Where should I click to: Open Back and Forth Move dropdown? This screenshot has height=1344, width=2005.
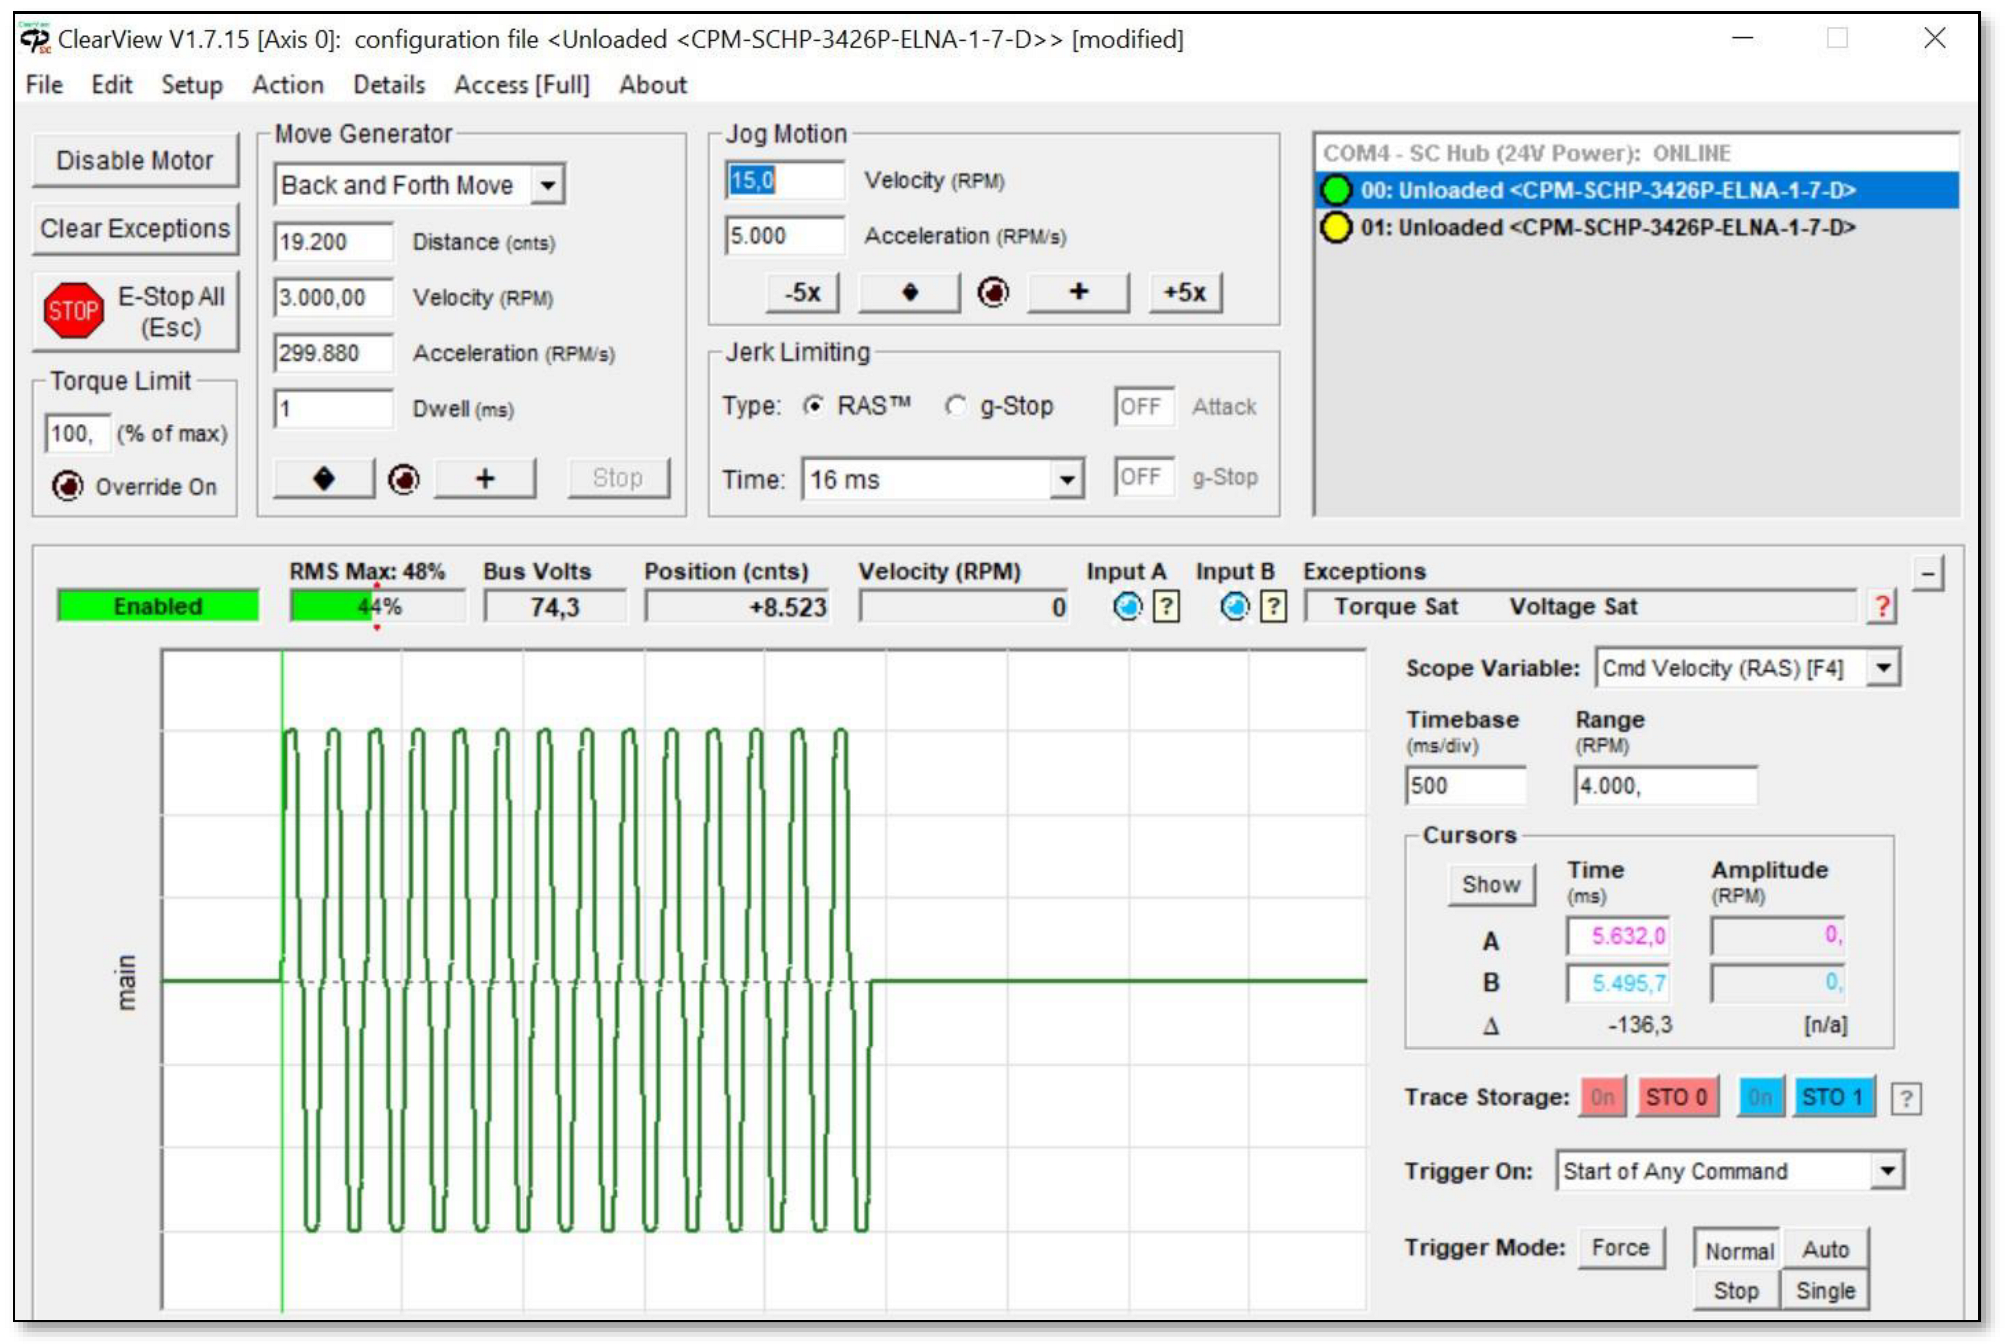[547, 185]
